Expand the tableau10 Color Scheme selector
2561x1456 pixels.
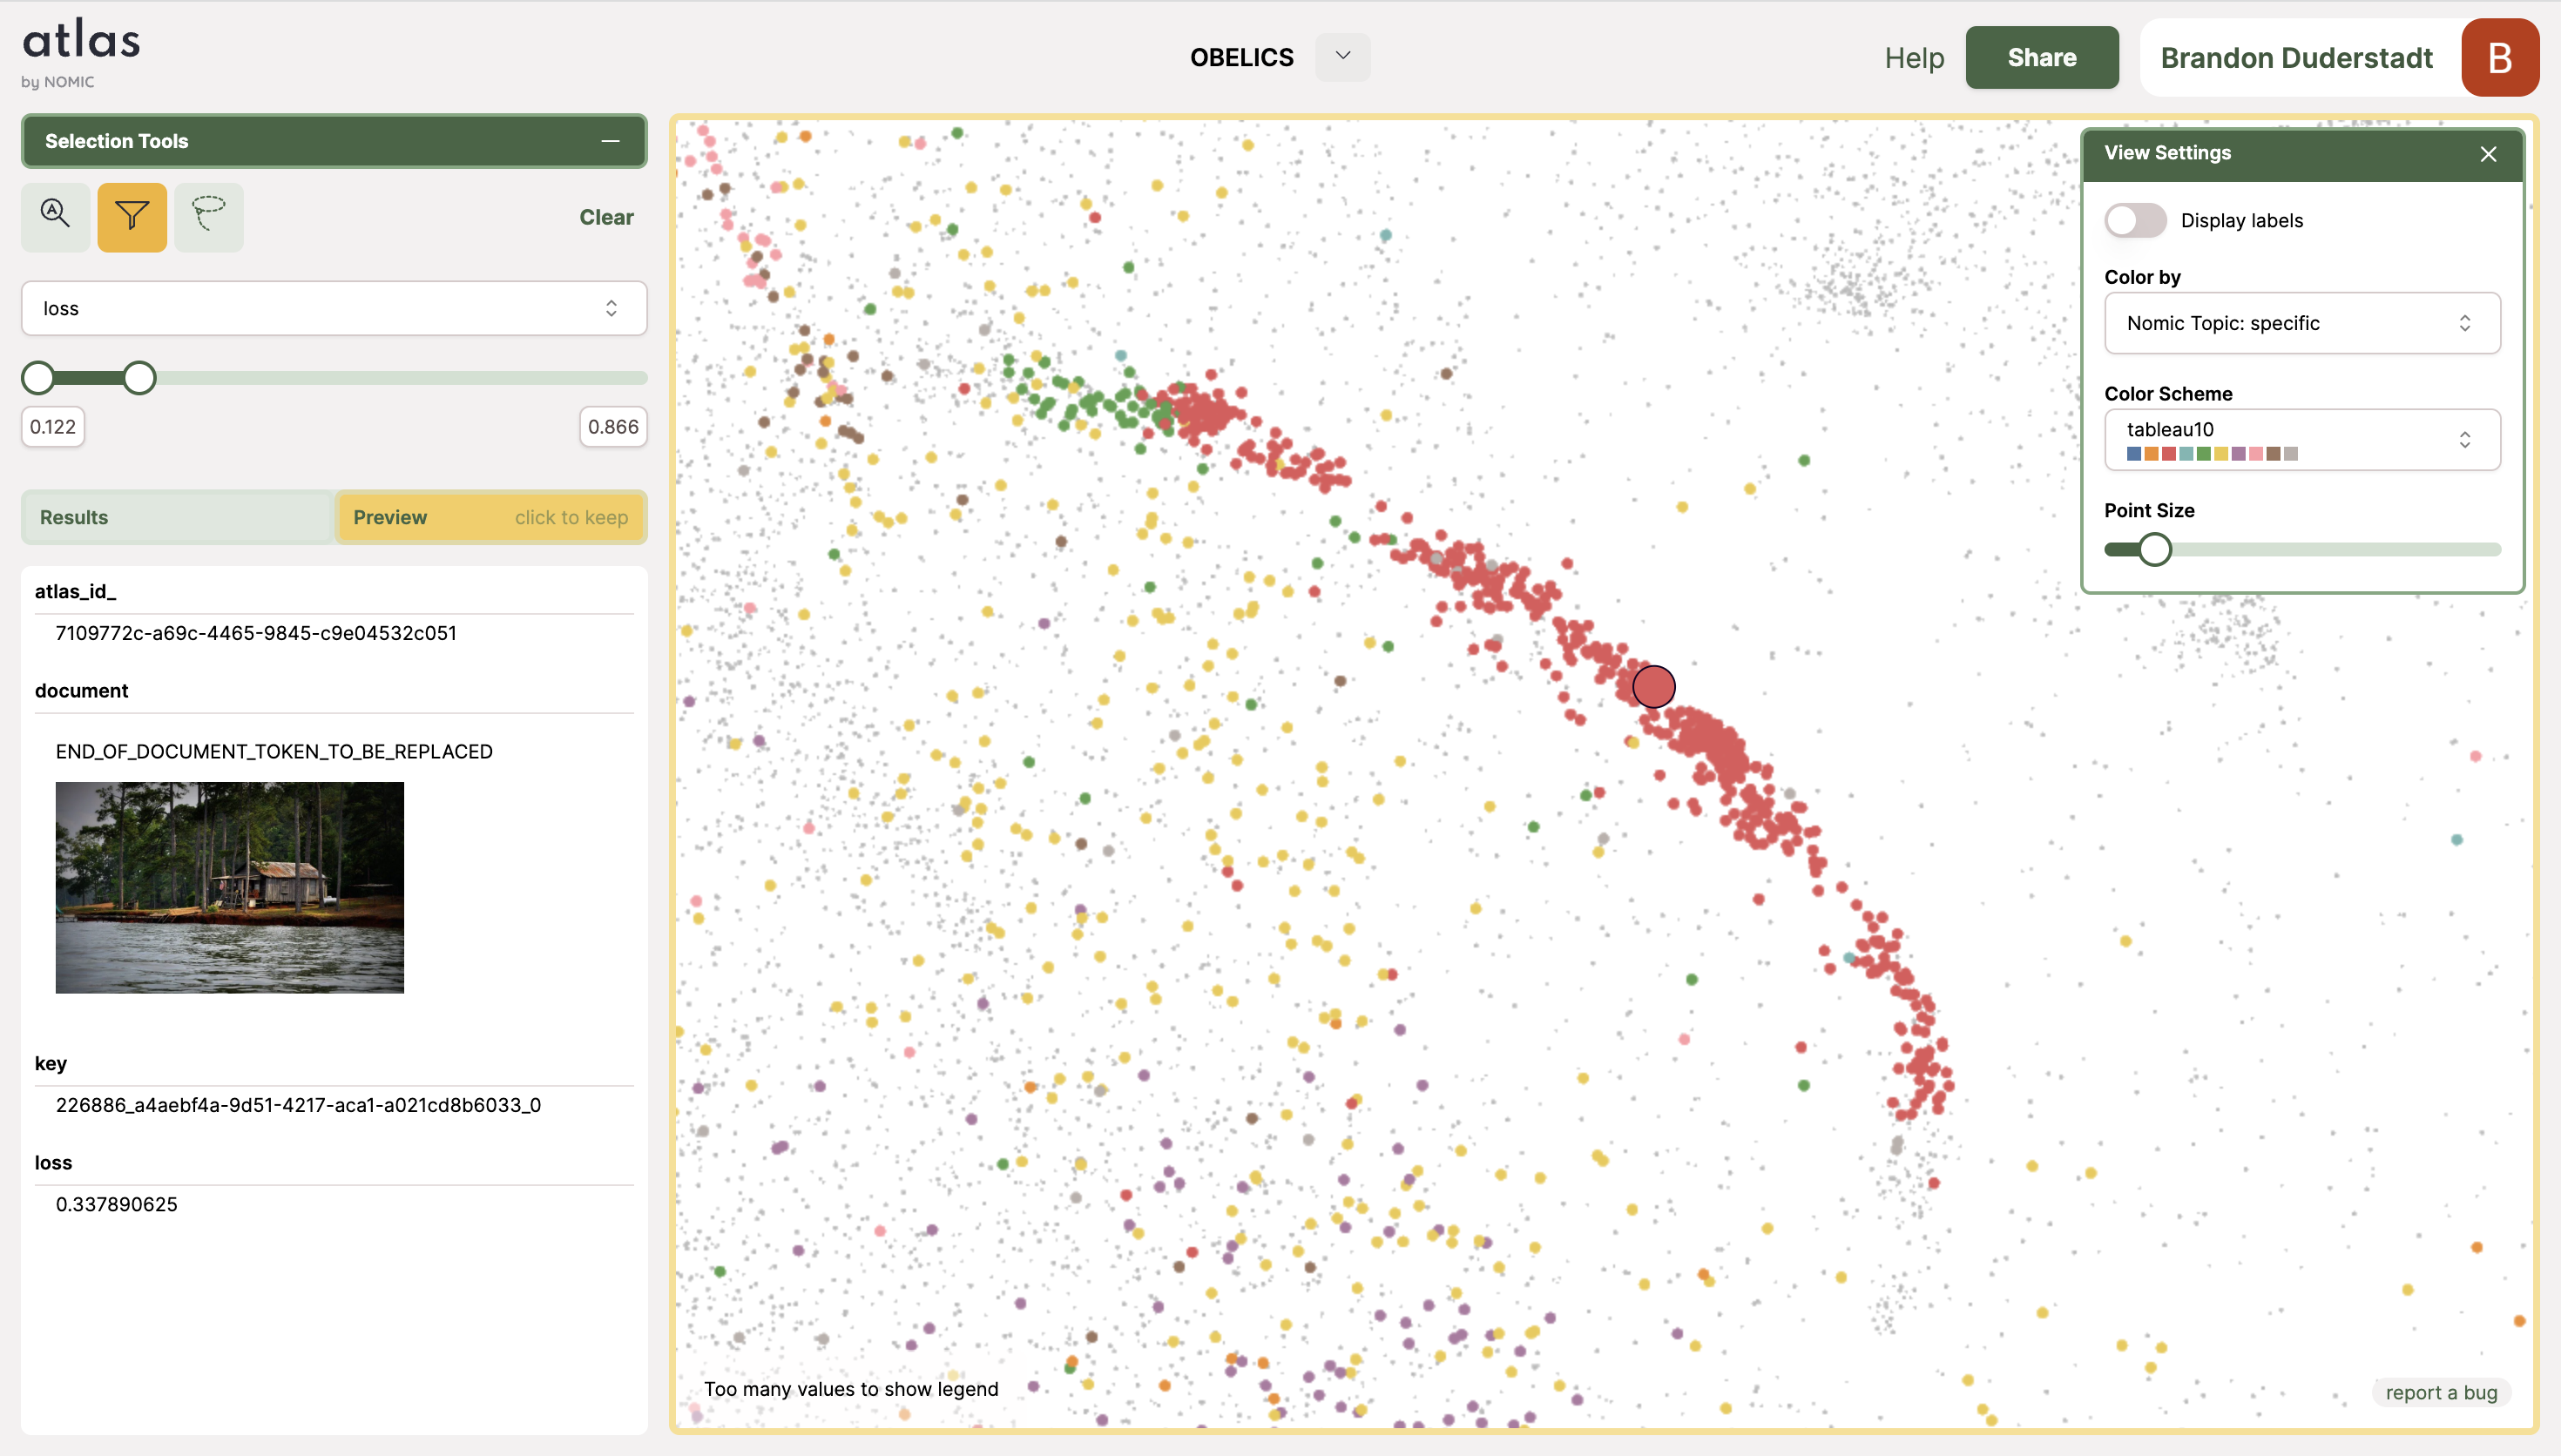click(2301, 439)
